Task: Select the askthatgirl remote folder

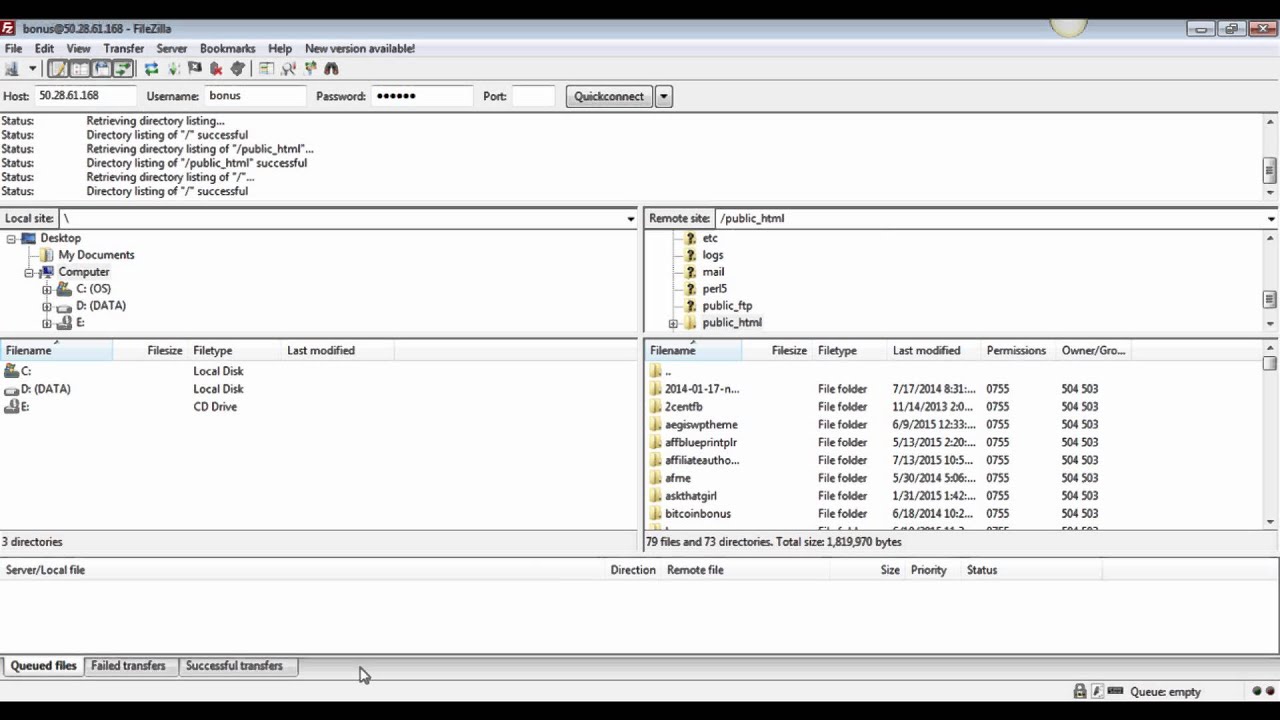Action: 690,496
